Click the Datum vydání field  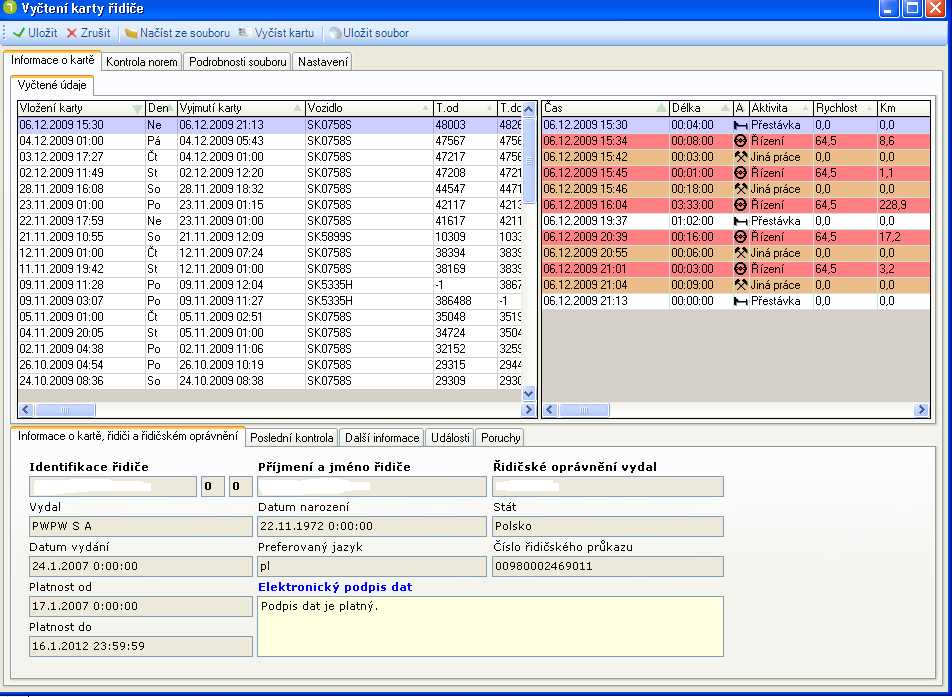click(x=141, y=566)
